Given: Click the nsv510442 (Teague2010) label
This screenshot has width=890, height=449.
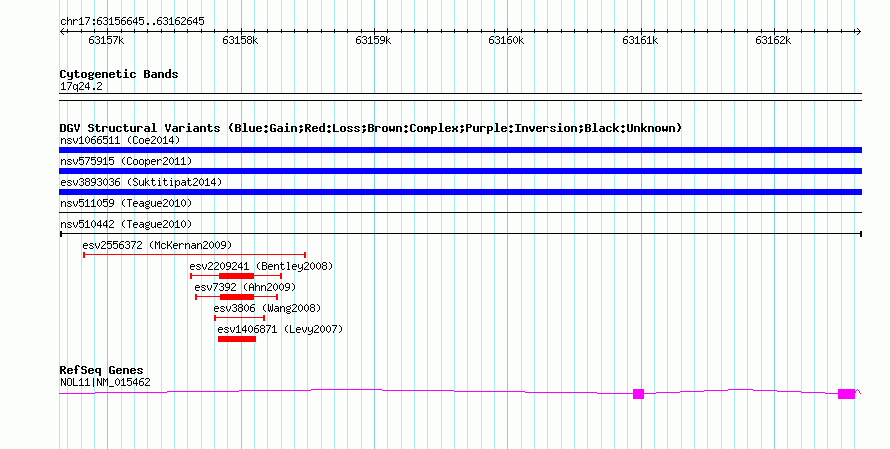Looking at the screenshot, I should (126, 224).
